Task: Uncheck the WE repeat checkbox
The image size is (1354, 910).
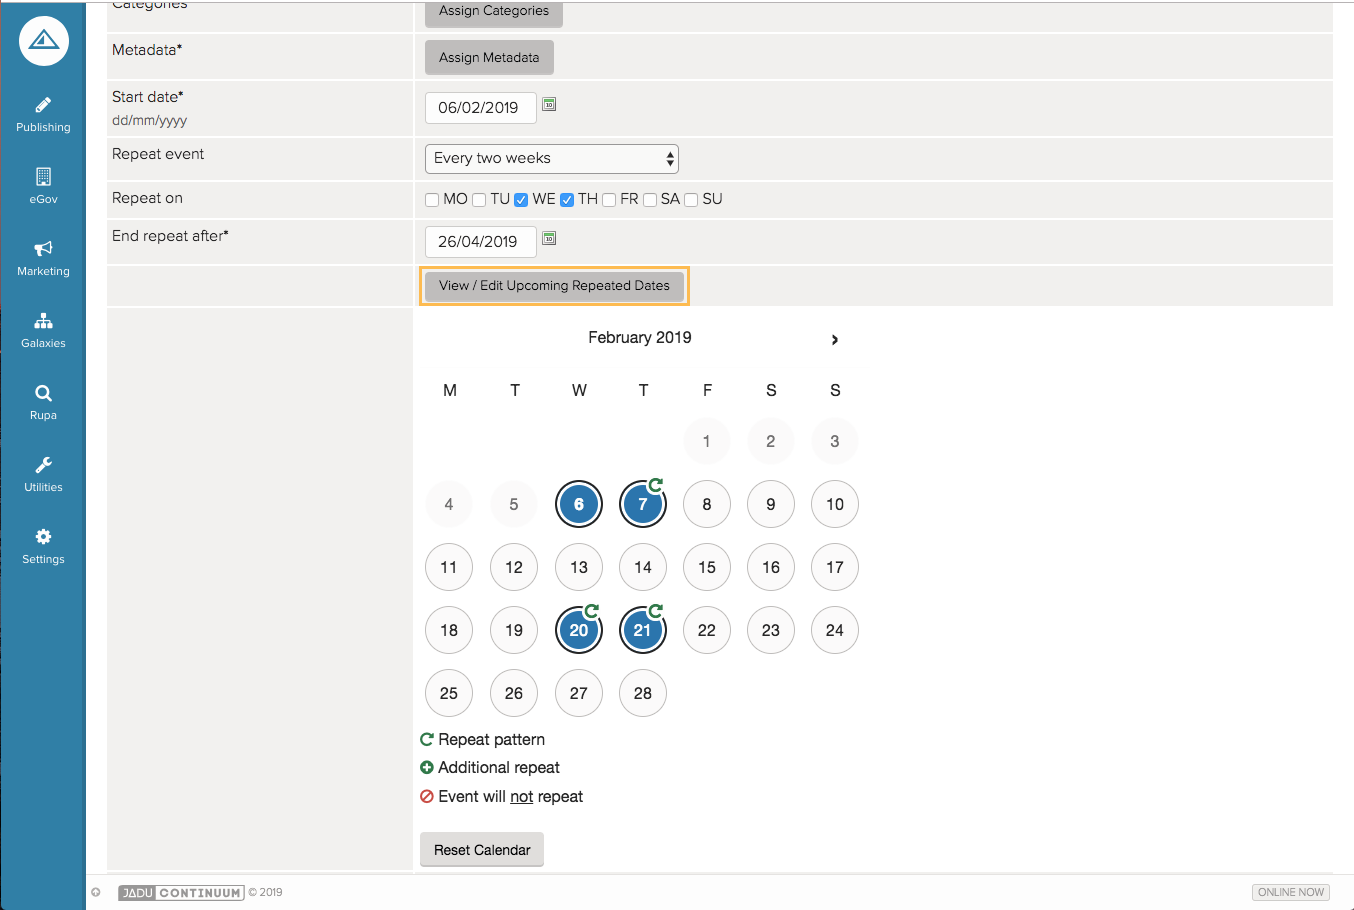Action: pyautogui.click(x=521, y=200)
